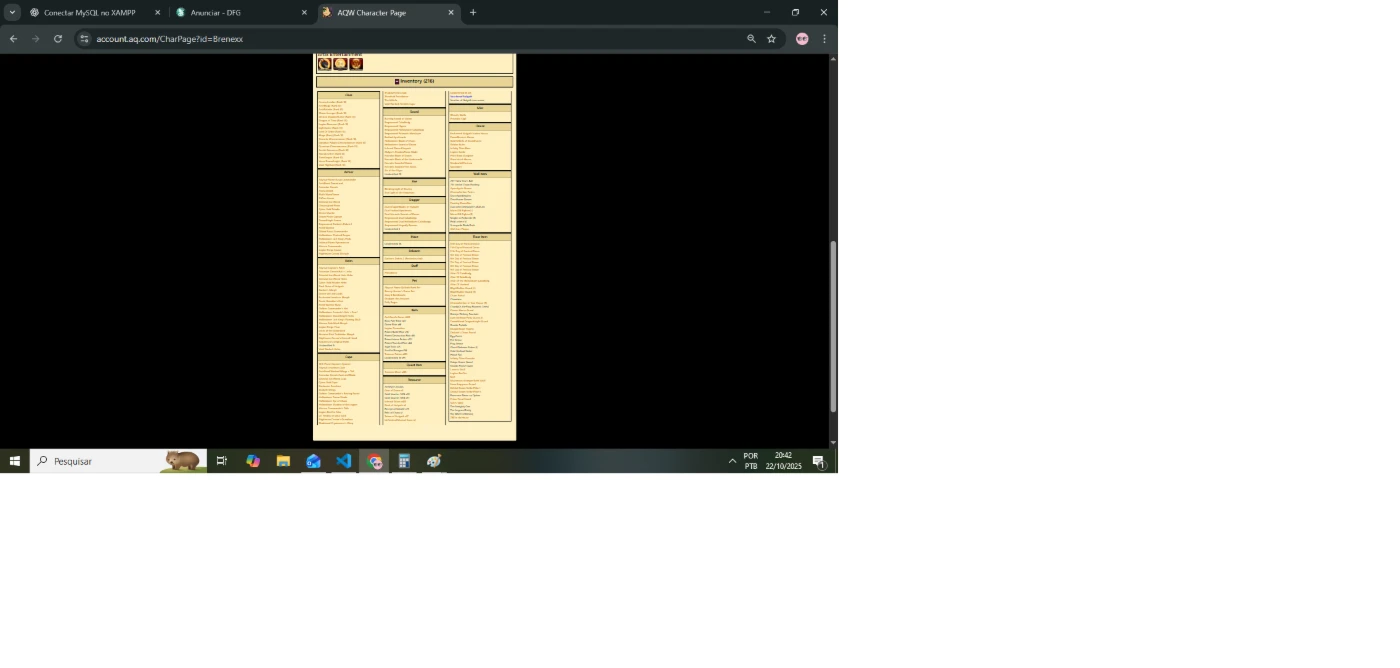Open a new browser tab
The width and height of the screenshot is (1400, 668).
tap(473, 13)
